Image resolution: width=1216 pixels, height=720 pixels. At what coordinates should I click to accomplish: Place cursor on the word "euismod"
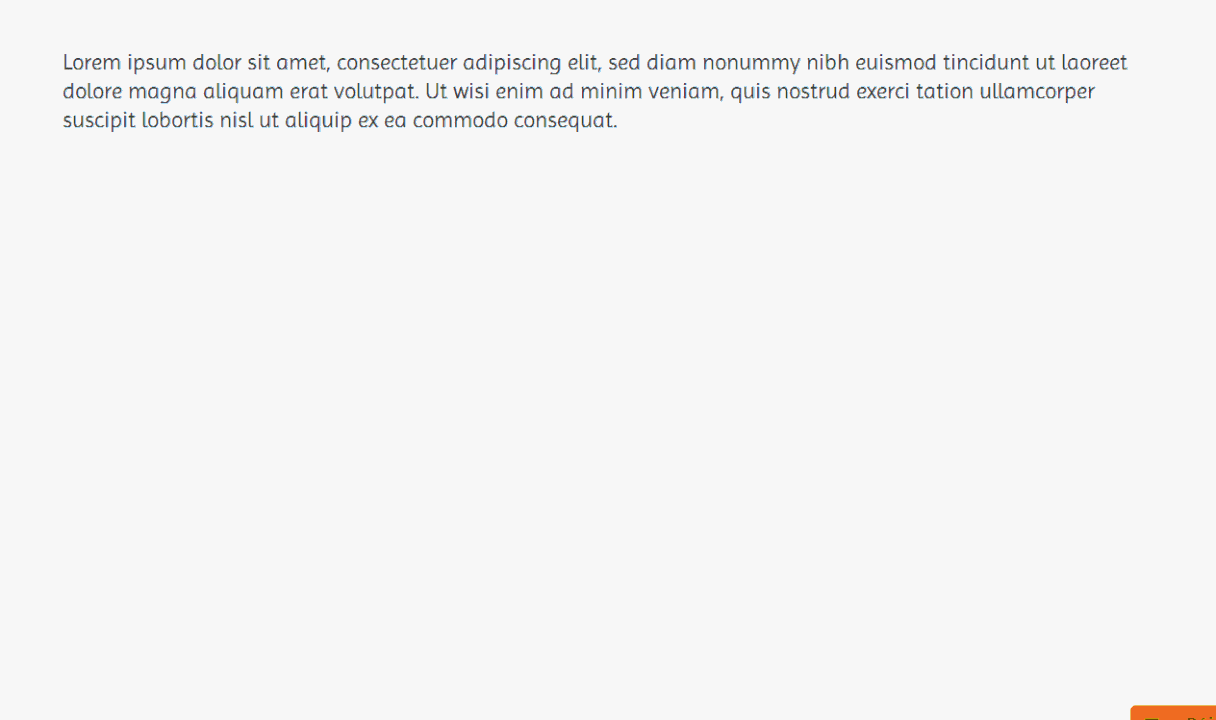[895, 63]
